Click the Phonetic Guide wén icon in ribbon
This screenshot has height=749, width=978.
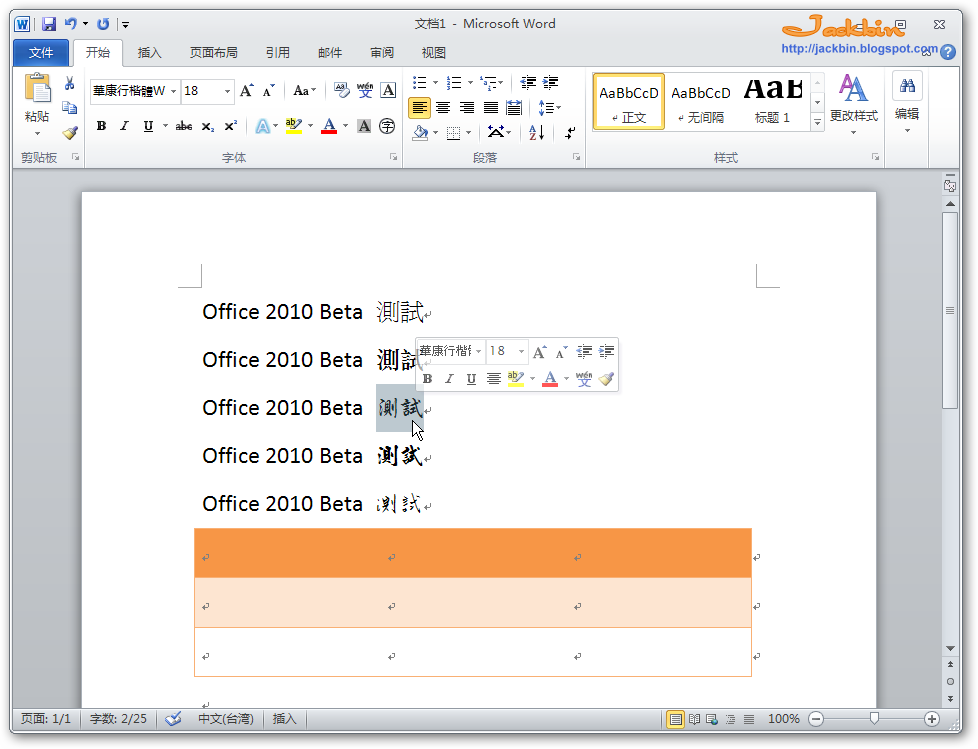coord(365,90)
